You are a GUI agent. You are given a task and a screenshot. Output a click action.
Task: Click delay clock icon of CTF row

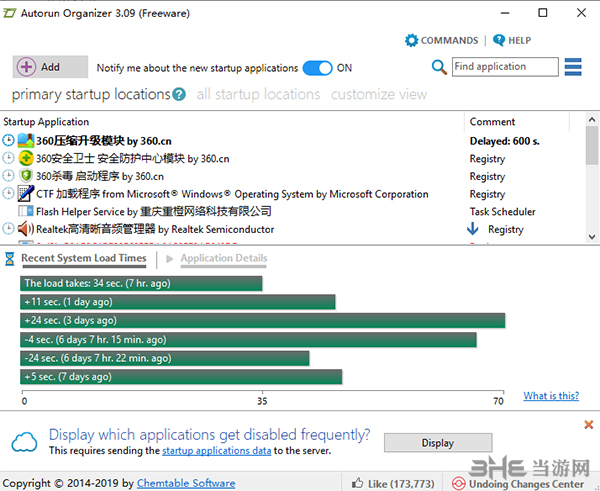(8, 193)
